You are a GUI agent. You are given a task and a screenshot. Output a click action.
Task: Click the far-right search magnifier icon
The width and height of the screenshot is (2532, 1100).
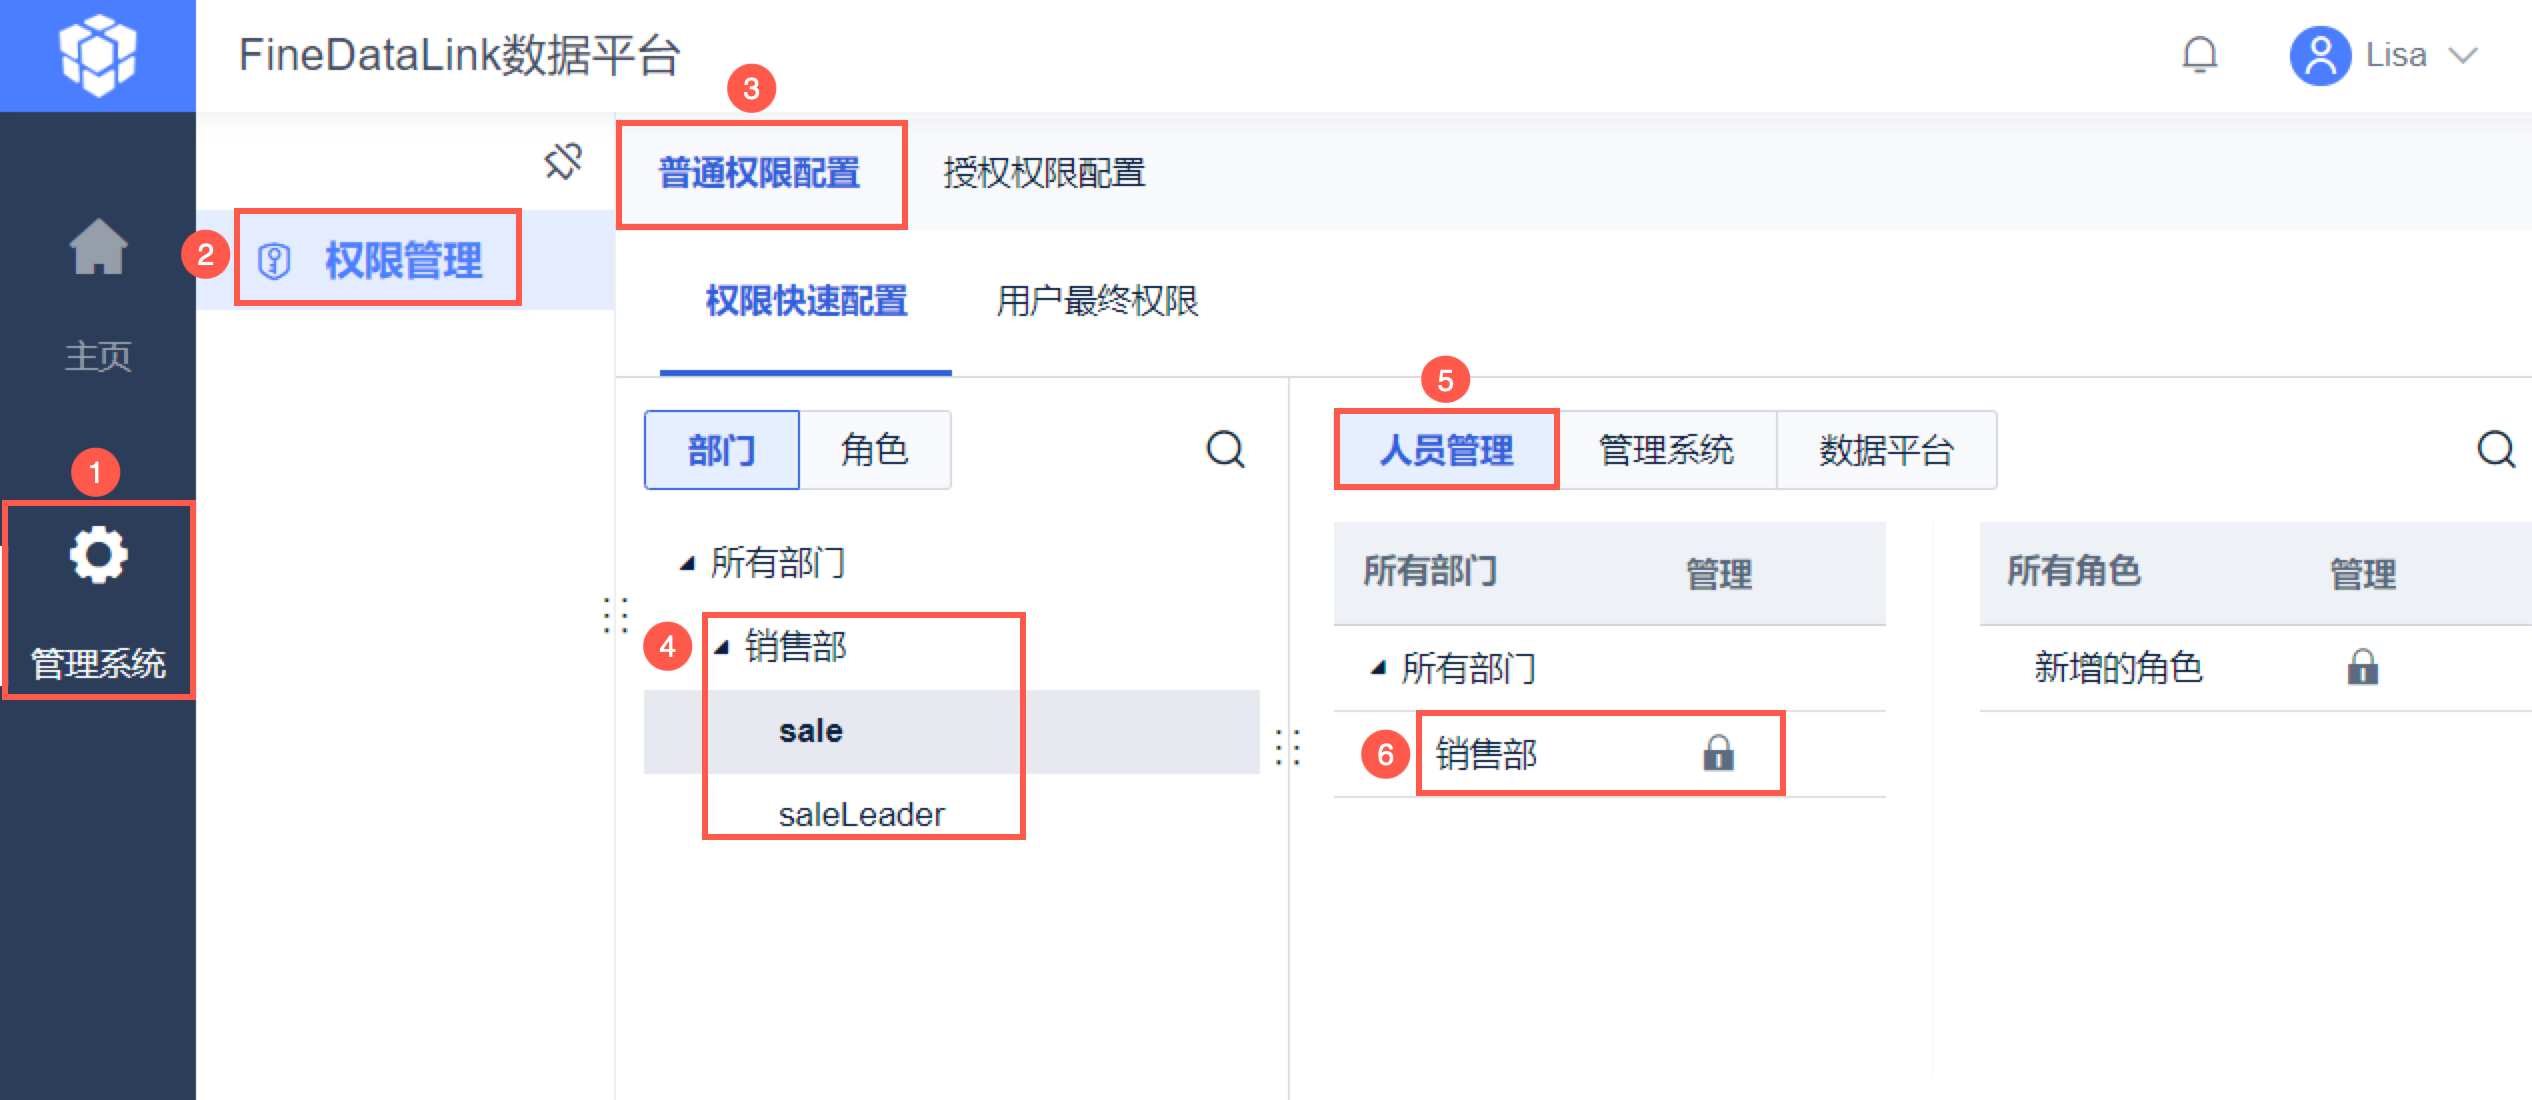coord(2495,450)
